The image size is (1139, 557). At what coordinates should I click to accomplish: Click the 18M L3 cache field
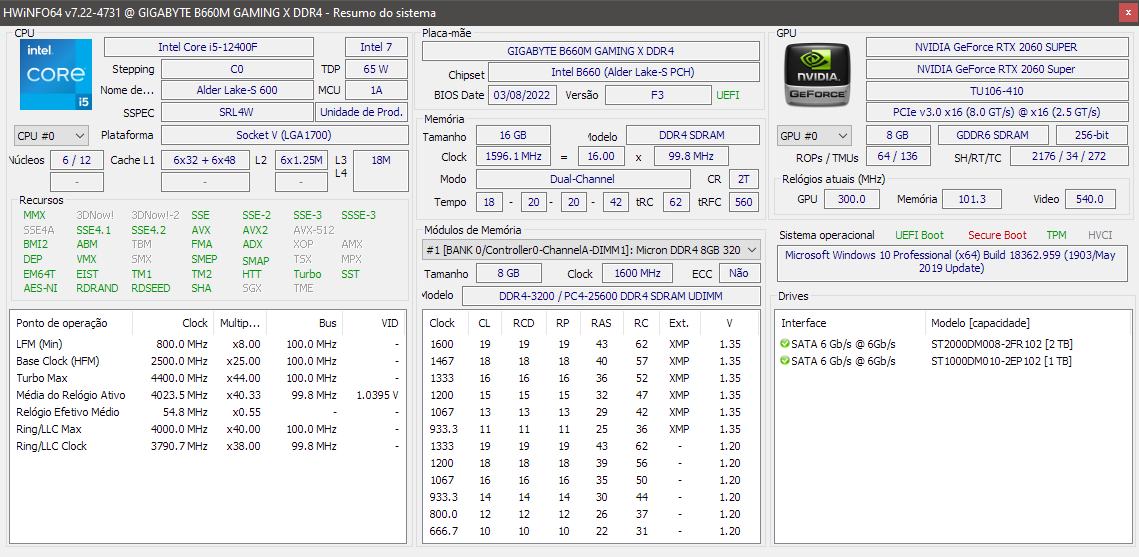381,171
